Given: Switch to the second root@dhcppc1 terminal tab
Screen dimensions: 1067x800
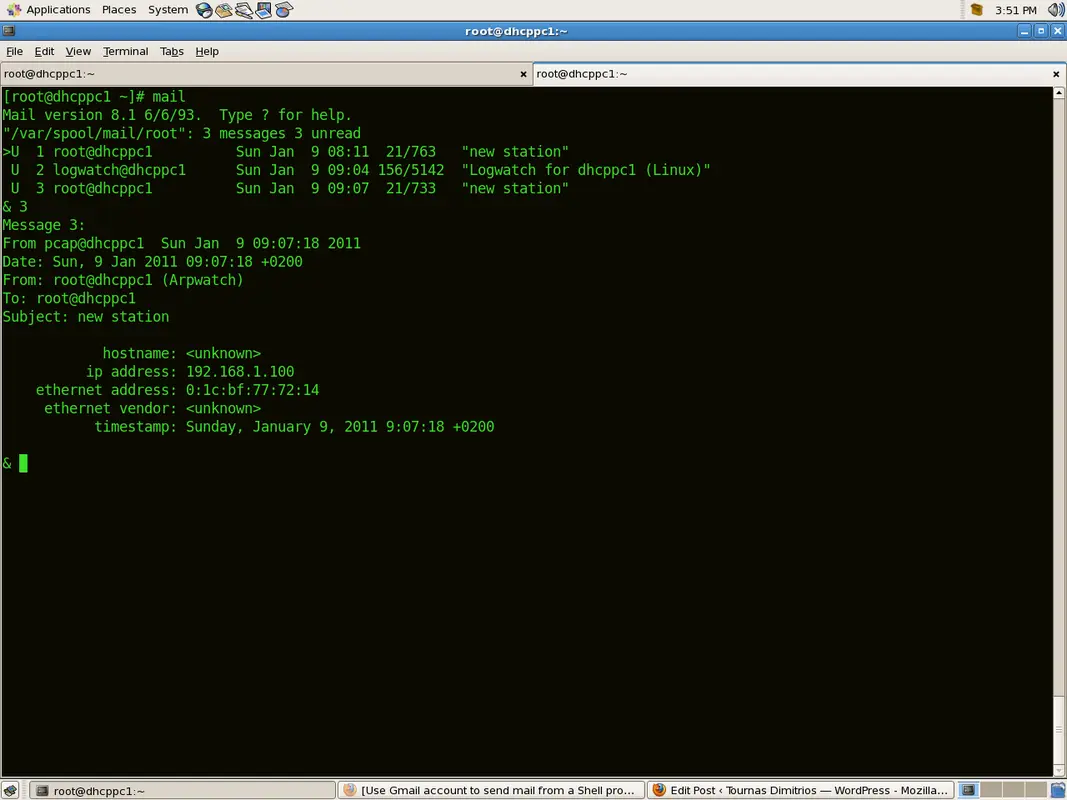Looking at the screenshot, I should coord(583,73).
